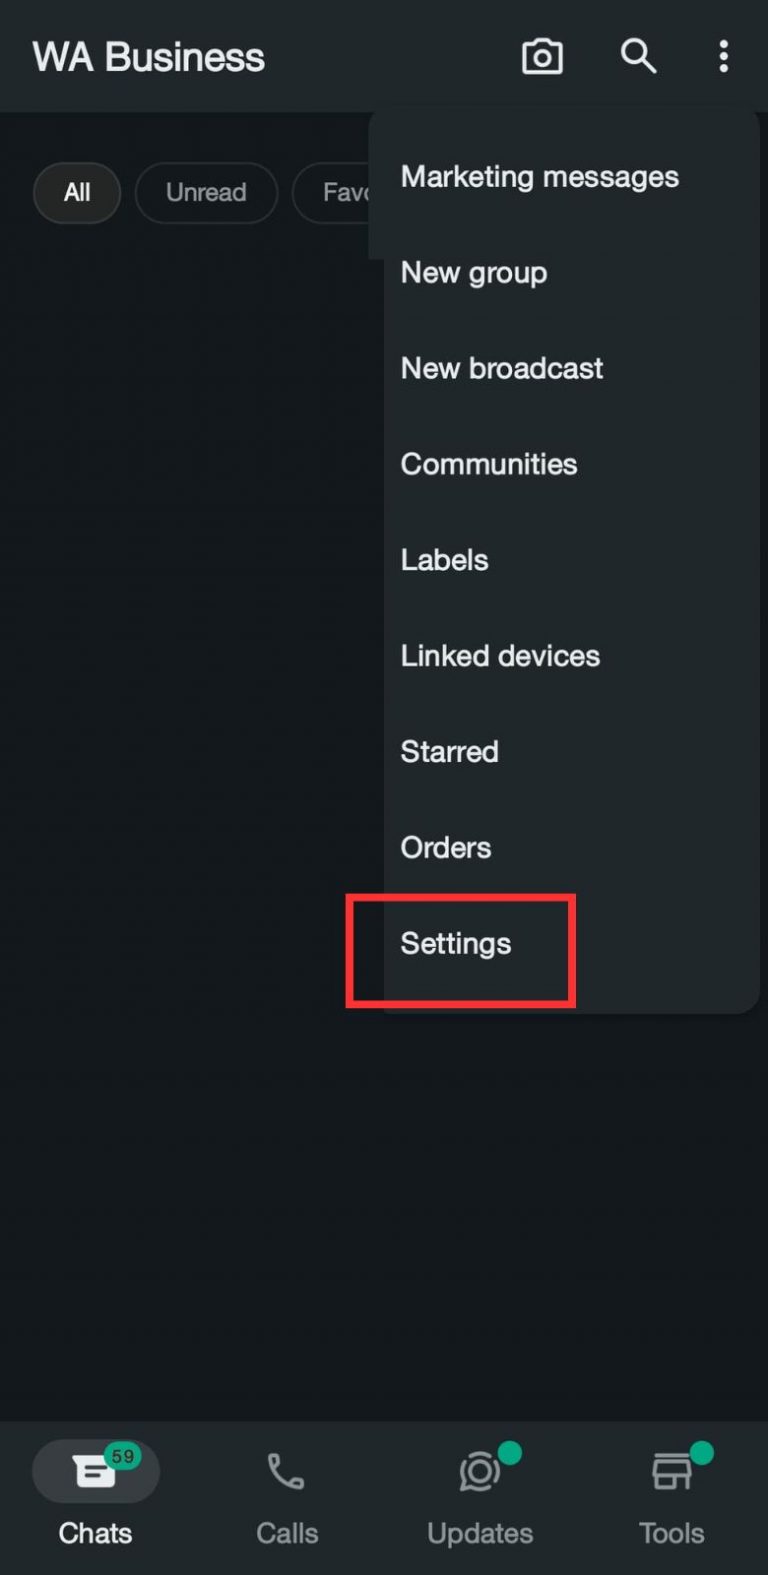The height and width of the screenshot is (1575, 768).
Task: Open Linked devices option
Action: [500, 656]
